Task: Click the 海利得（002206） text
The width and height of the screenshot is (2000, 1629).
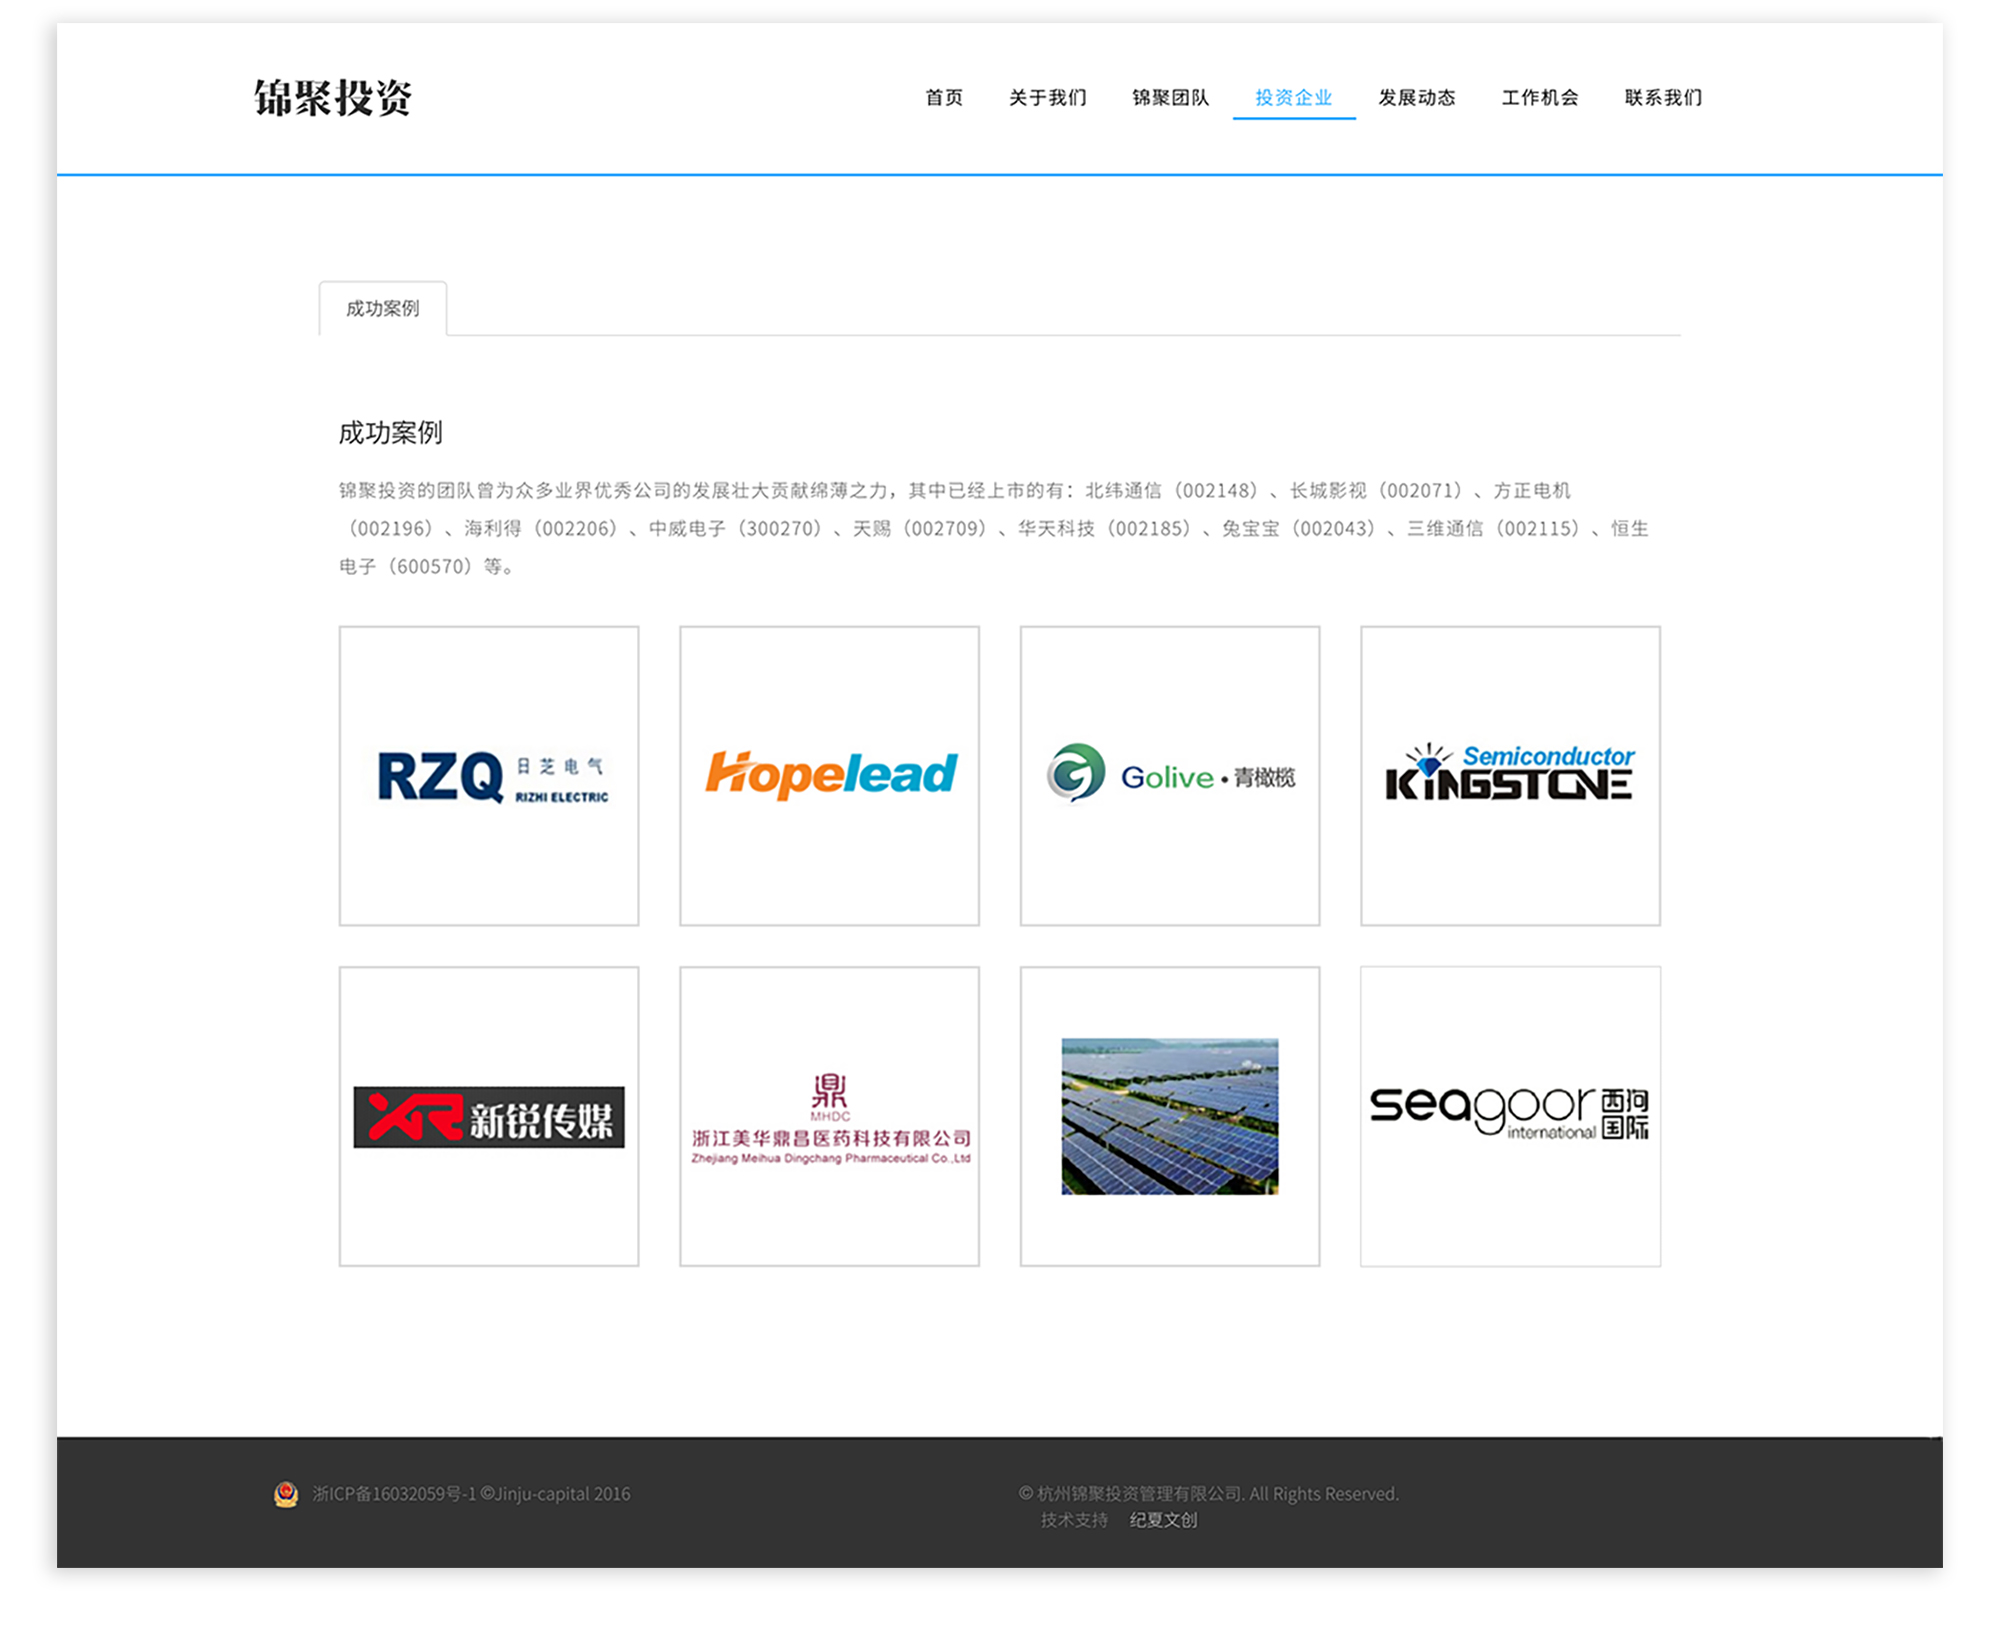Action: (541, 528)
